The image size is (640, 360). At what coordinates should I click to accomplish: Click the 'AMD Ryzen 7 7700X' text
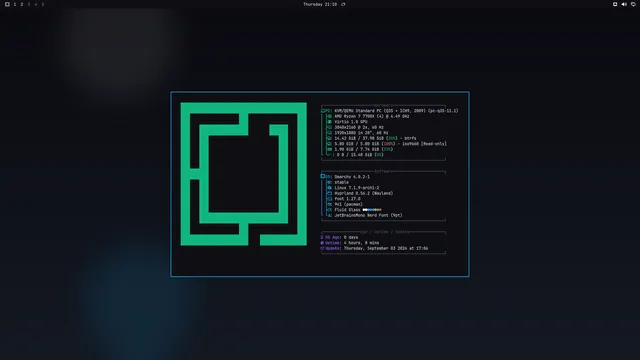(355, 116)
